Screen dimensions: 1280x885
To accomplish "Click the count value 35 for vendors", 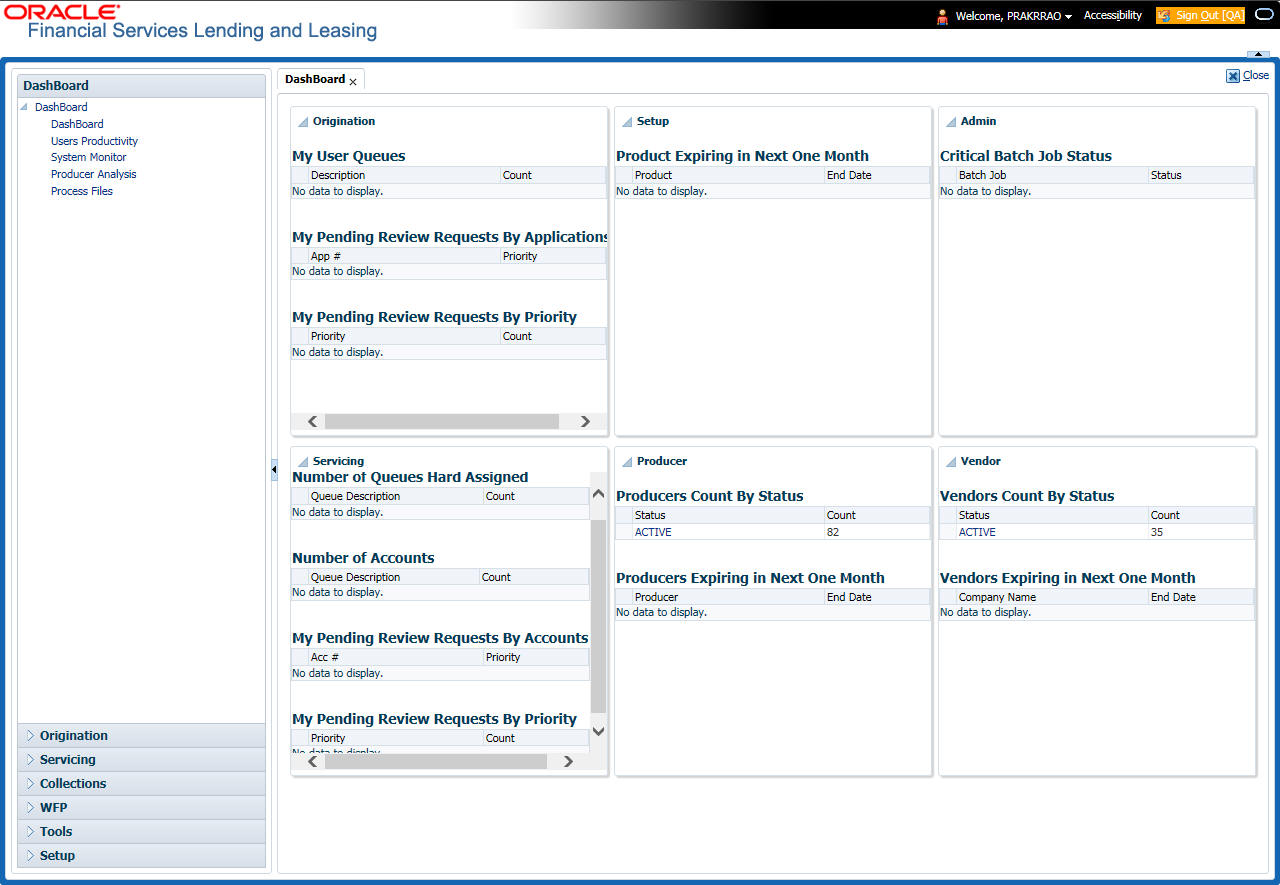I will click(x=1157, y=532).
